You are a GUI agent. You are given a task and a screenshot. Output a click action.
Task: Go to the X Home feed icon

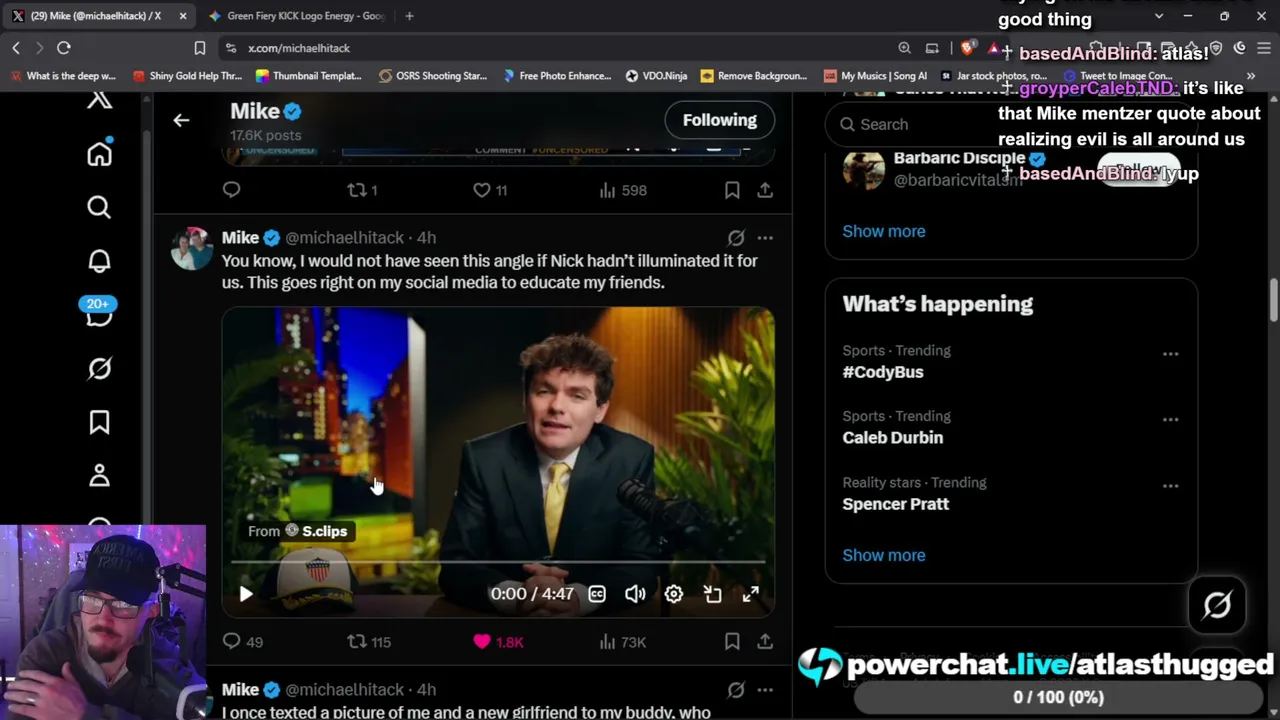pos(99,153)
